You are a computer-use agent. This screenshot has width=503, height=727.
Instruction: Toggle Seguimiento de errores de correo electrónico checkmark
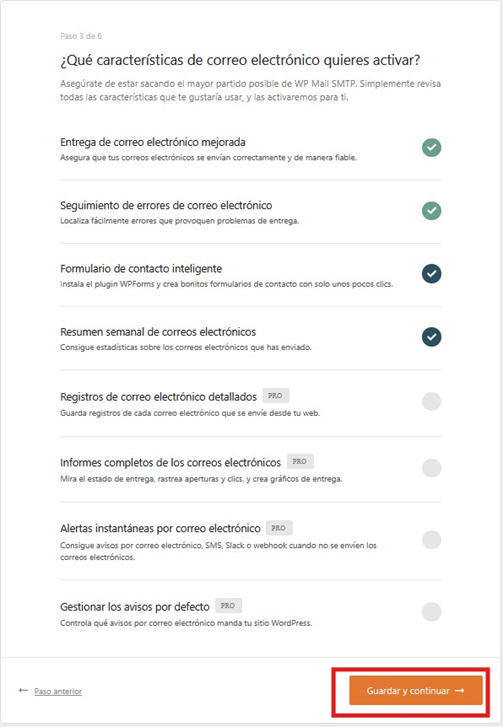coord(431,210)
